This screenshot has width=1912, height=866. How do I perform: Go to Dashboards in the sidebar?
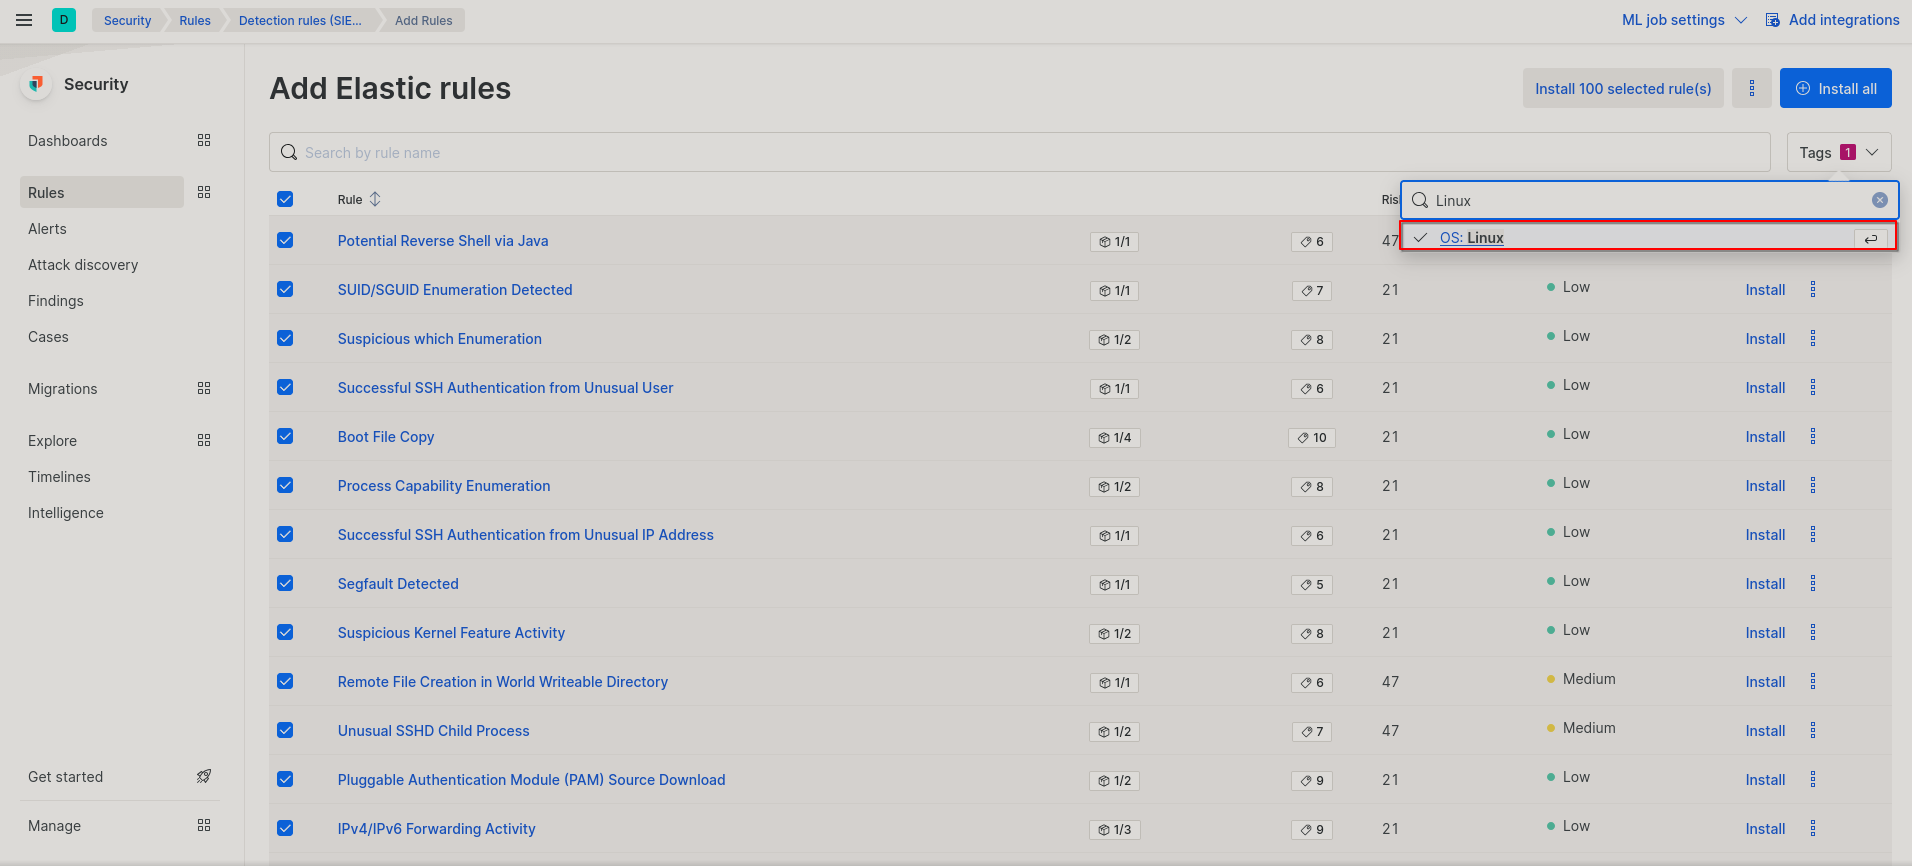click(68, 141)
